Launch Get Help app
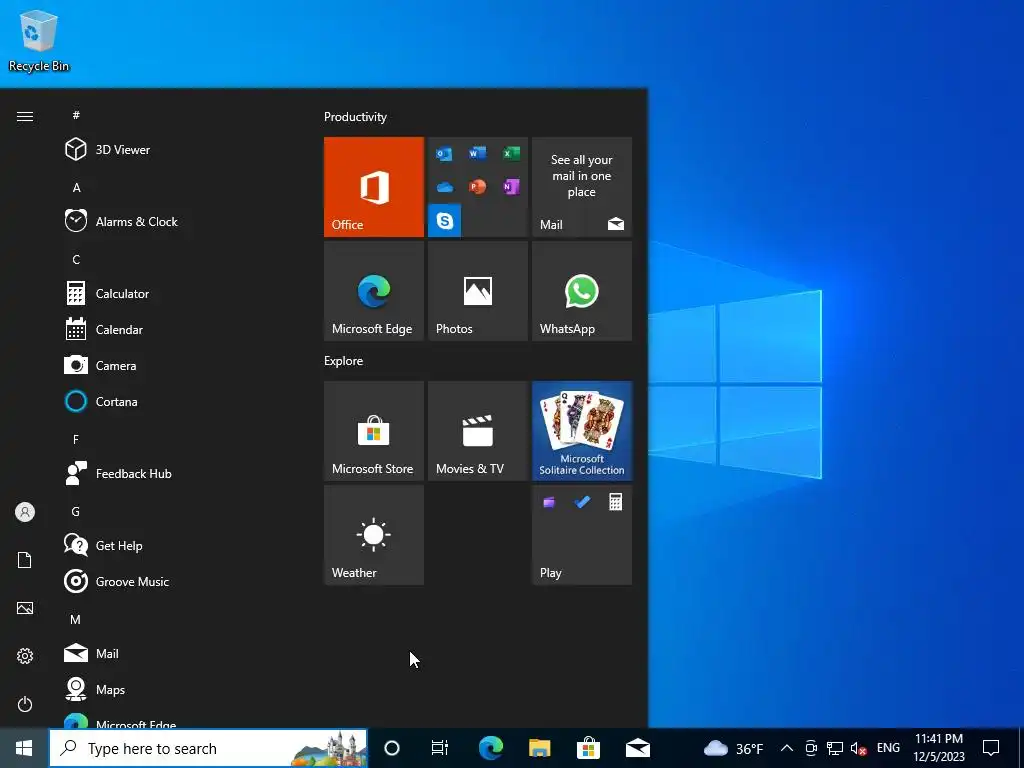1024x768 pixels. (176, 545)
